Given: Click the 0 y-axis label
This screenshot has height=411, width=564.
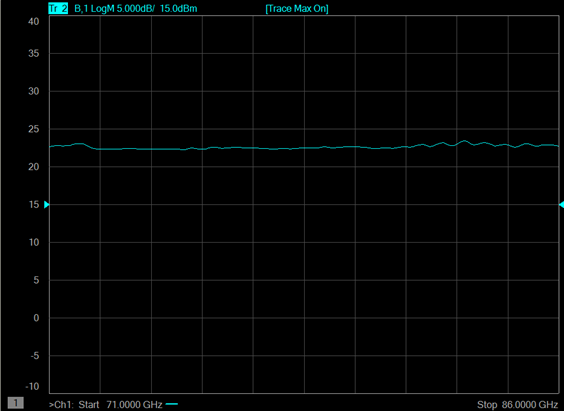Looking at the screenshot, I should tap(36, 318).
